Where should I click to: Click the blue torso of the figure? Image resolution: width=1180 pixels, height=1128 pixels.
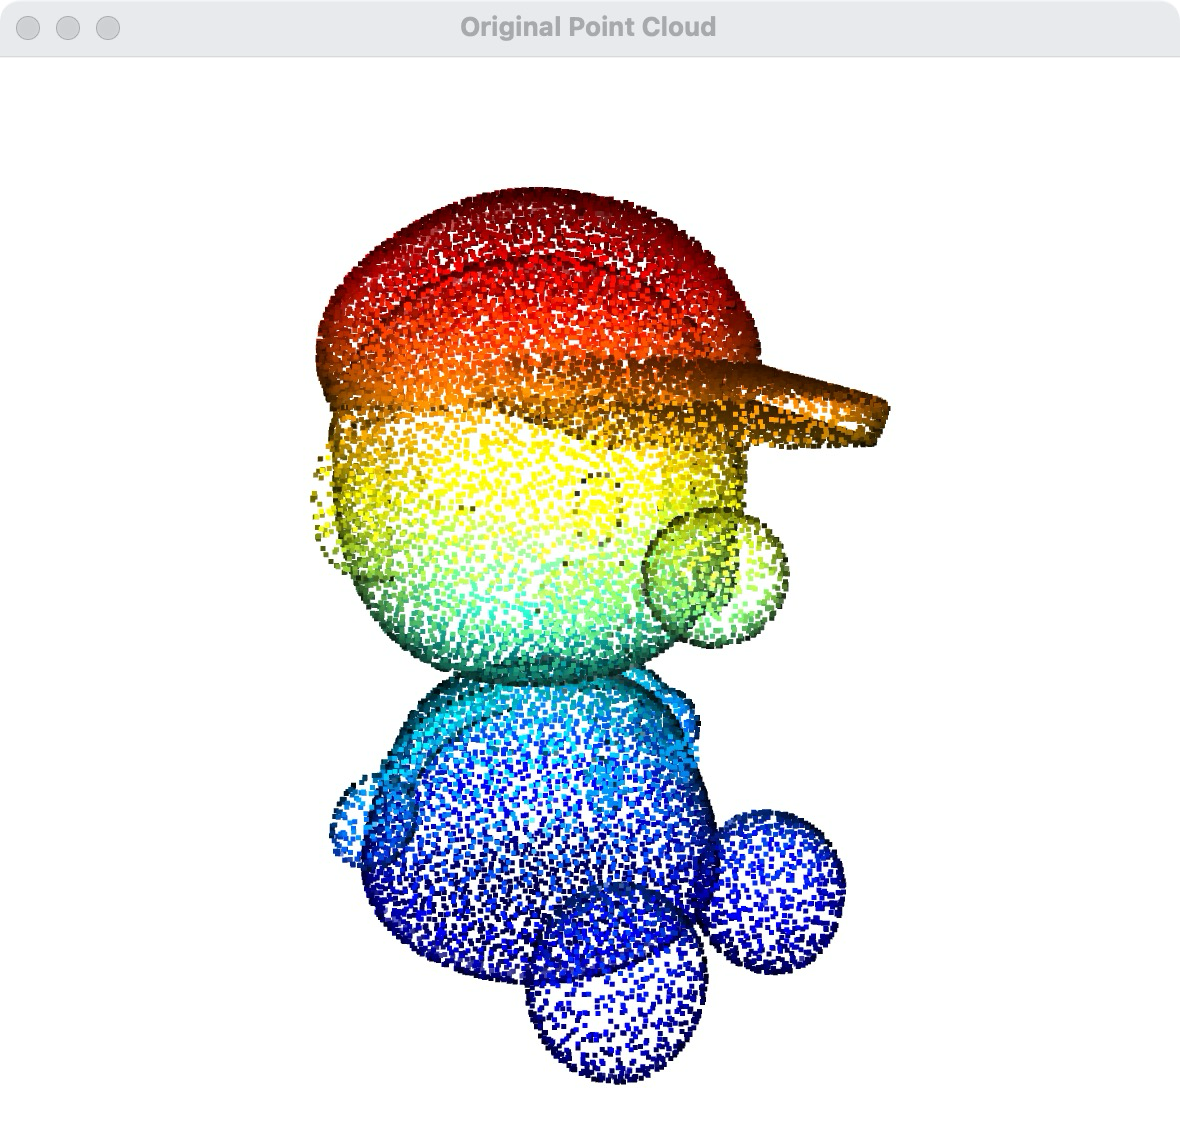pos(540,800)
